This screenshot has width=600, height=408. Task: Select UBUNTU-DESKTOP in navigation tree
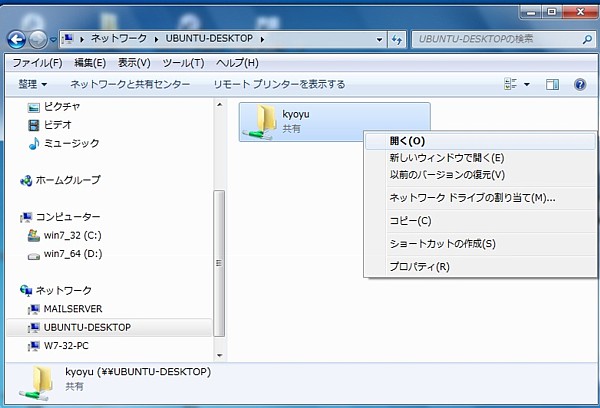[x=87, y=328]
